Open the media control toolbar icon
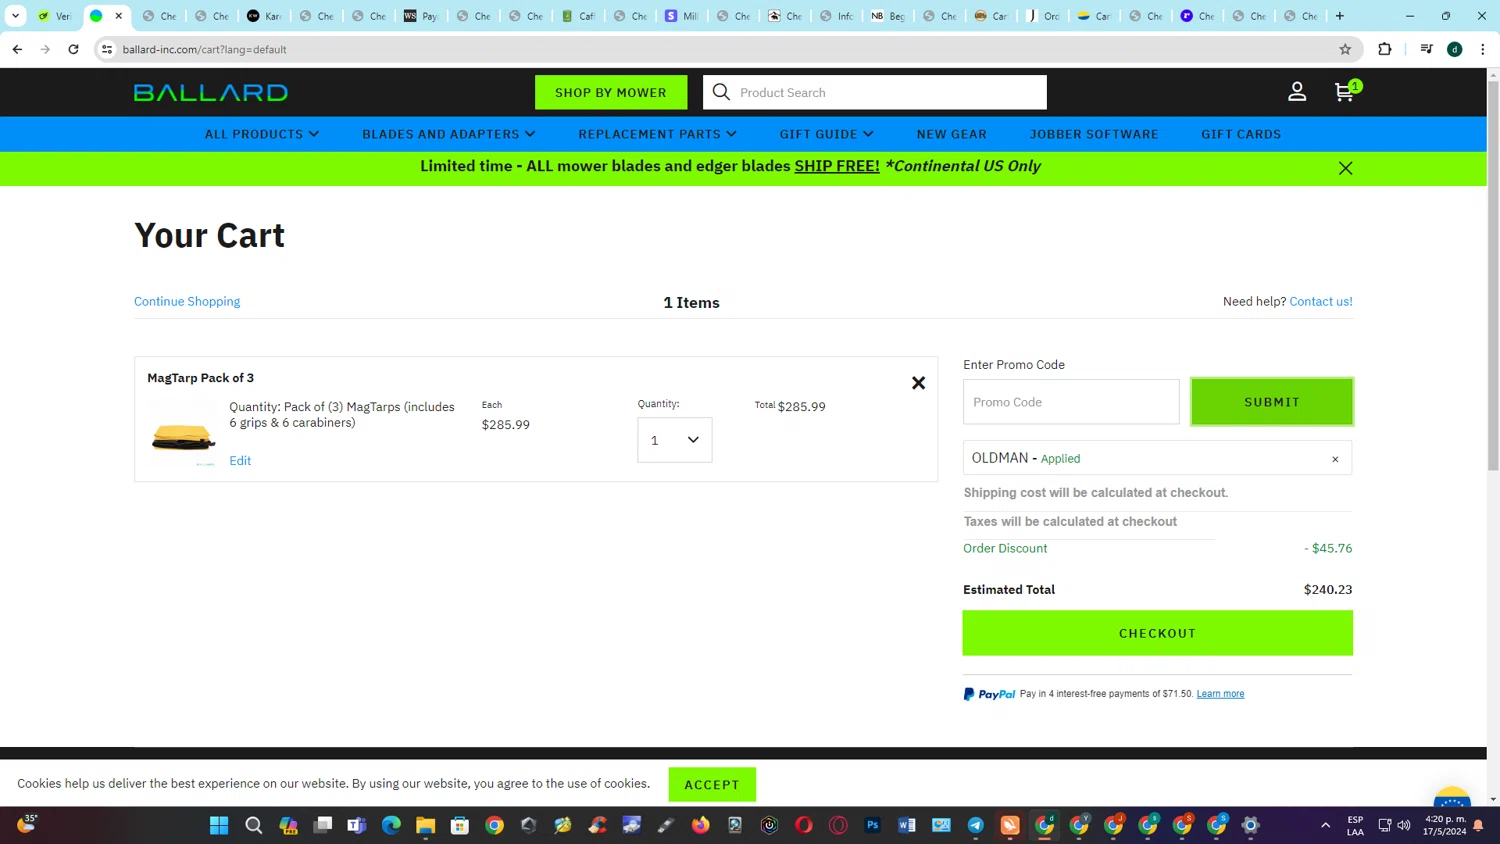Viewport: 1500px width, 844px height. [x=1427, y=49]
